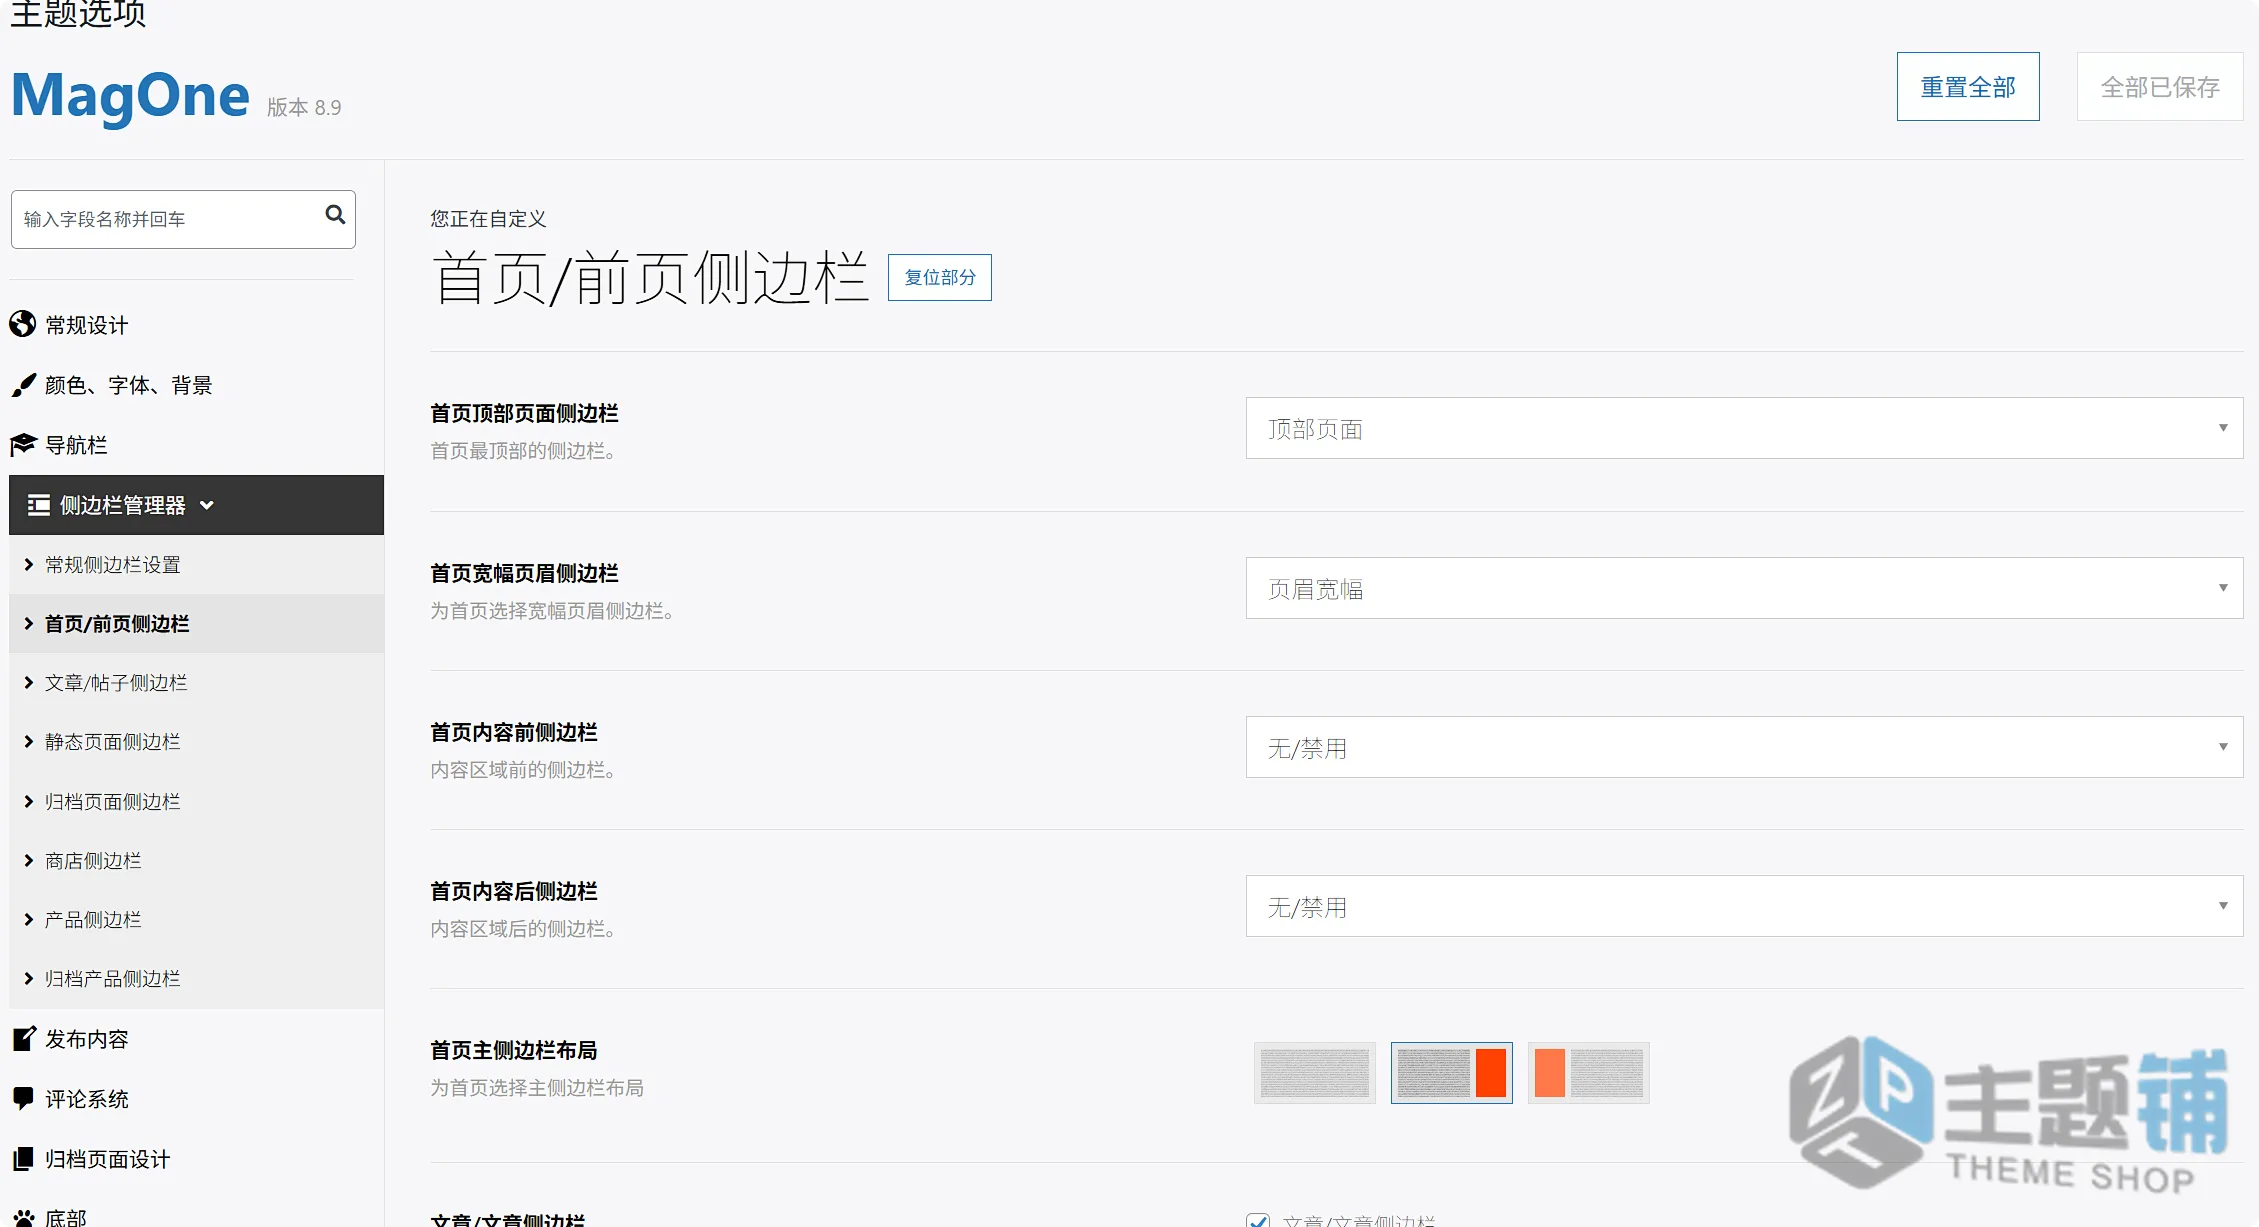This screenshot has width=2259, height=1227.
Task: Click the list icon beside 侧边栏管理器
Action: click(x=39, y=505)
